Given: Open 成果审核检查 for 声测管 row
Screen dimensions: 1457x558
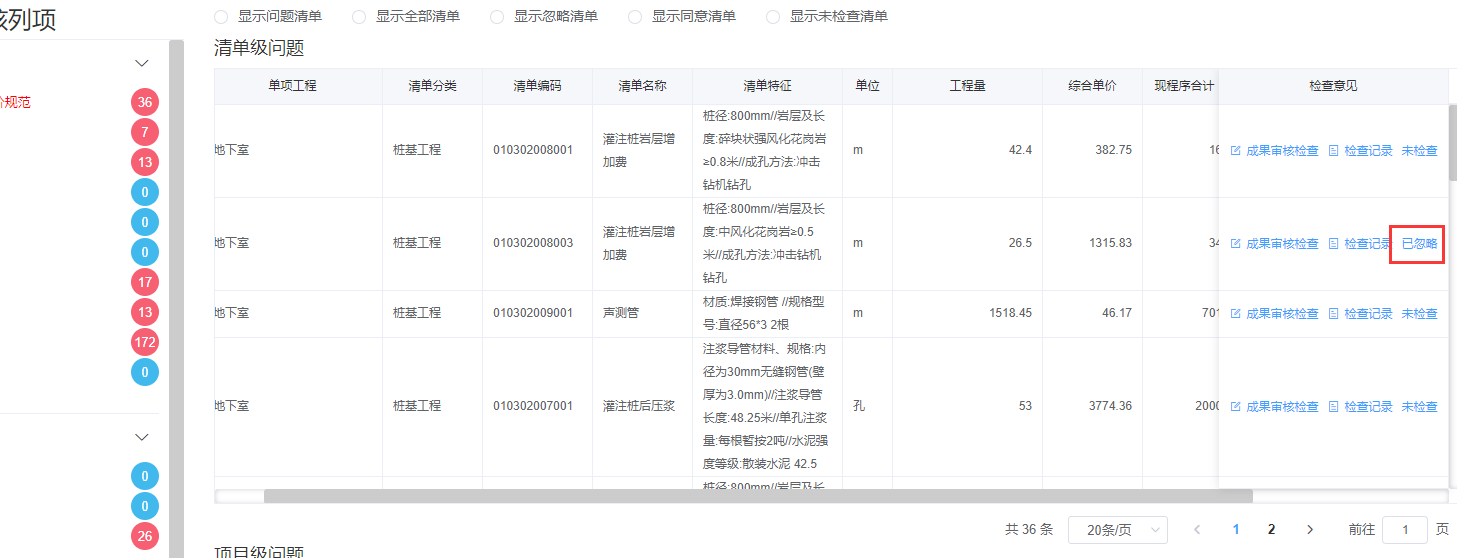Looking at the screenshot, I should [x=1274, y=314].
